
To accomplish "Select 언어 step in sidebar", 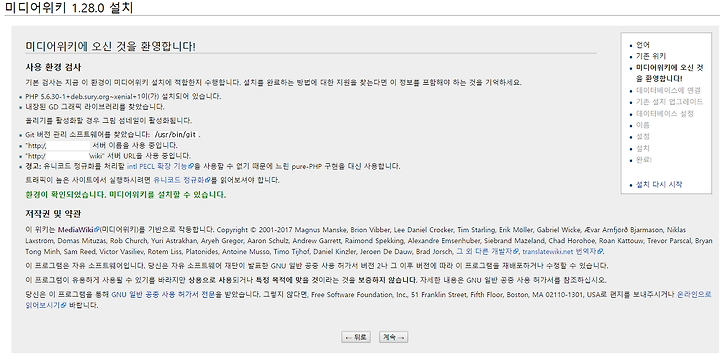I will [x=642, y=45].
